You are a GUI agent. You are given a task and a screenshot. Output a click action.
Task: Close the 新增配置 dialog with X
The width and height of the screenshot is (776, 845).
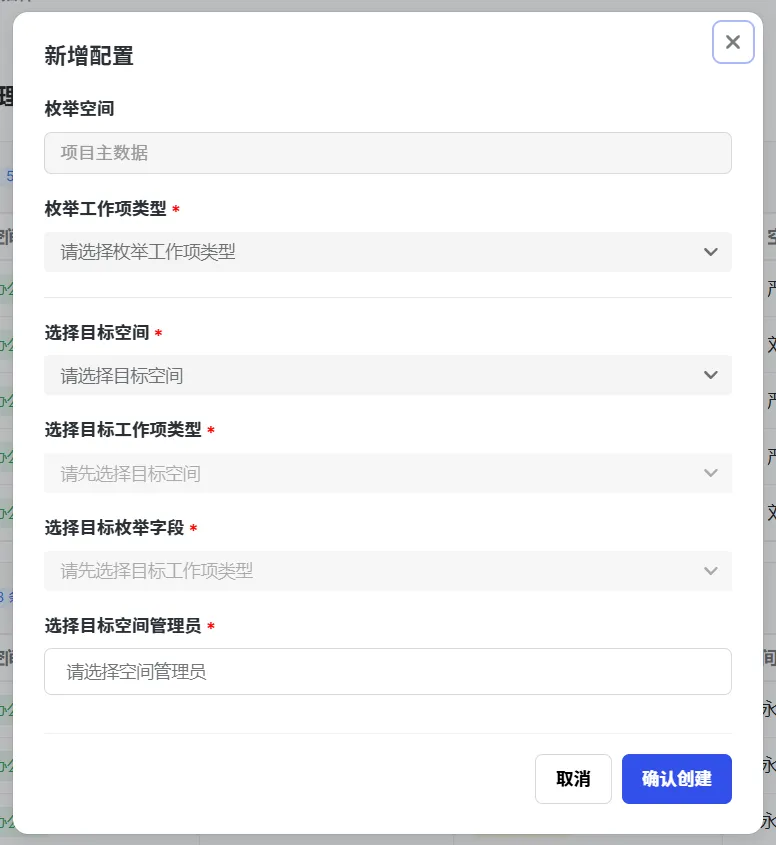pyautogui.click(x=733, y=42)
